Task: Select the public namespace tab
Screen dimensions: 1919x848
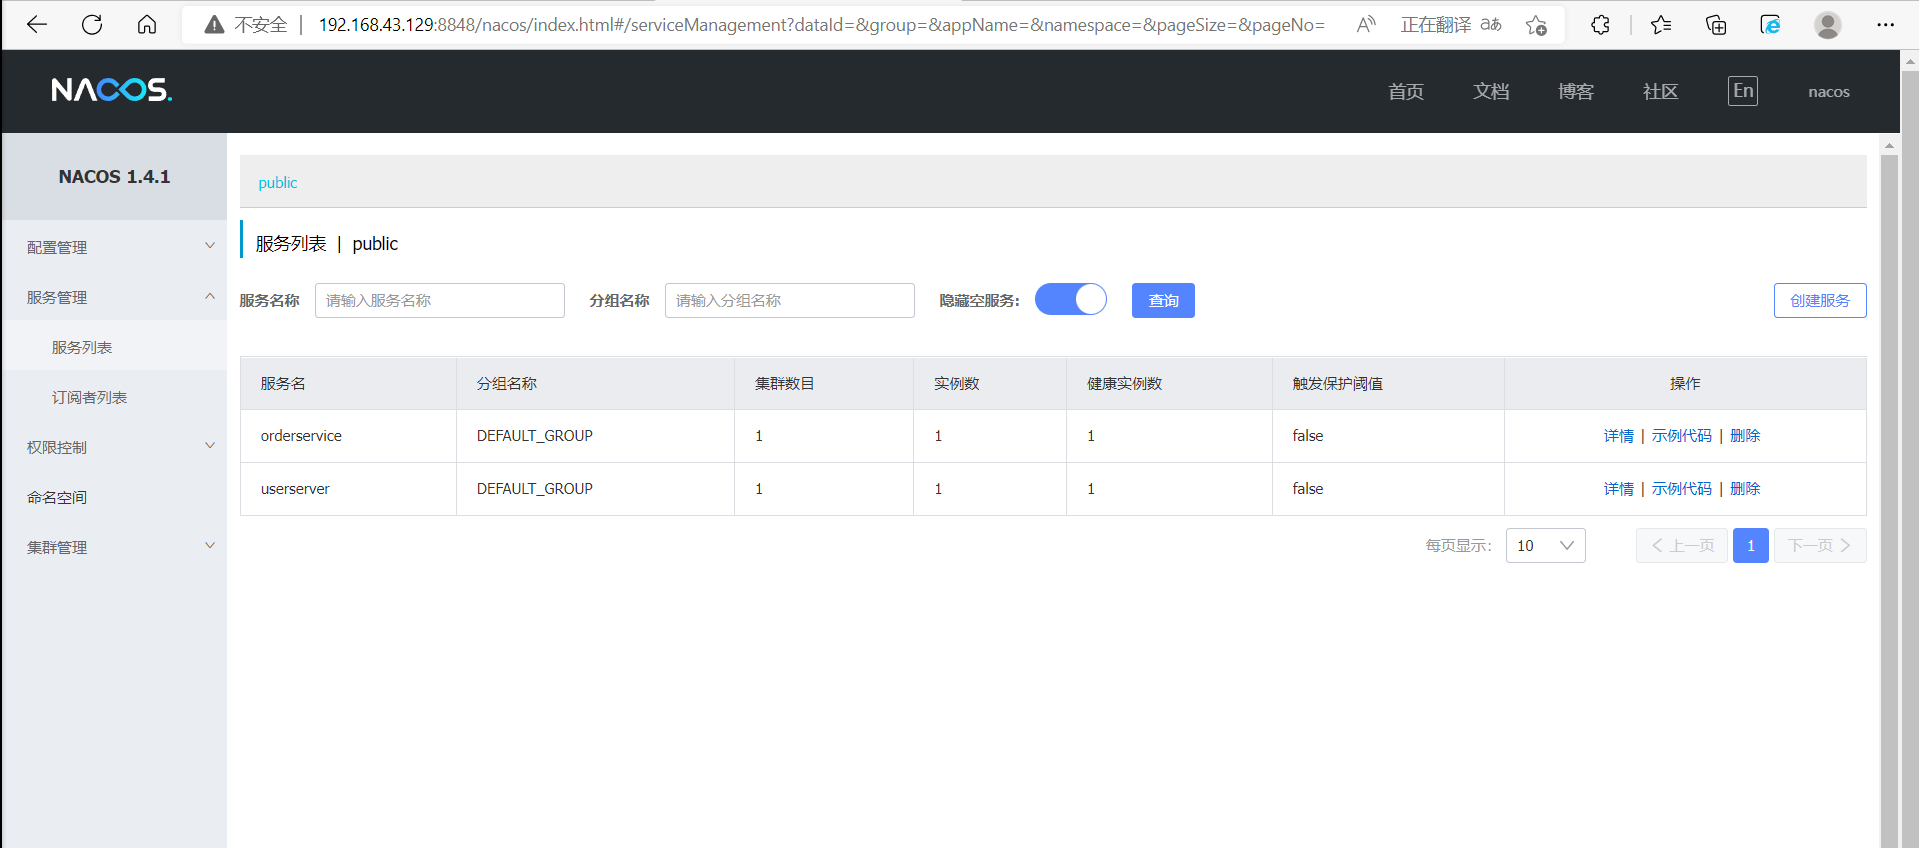Action: click(x=278, y=183)
